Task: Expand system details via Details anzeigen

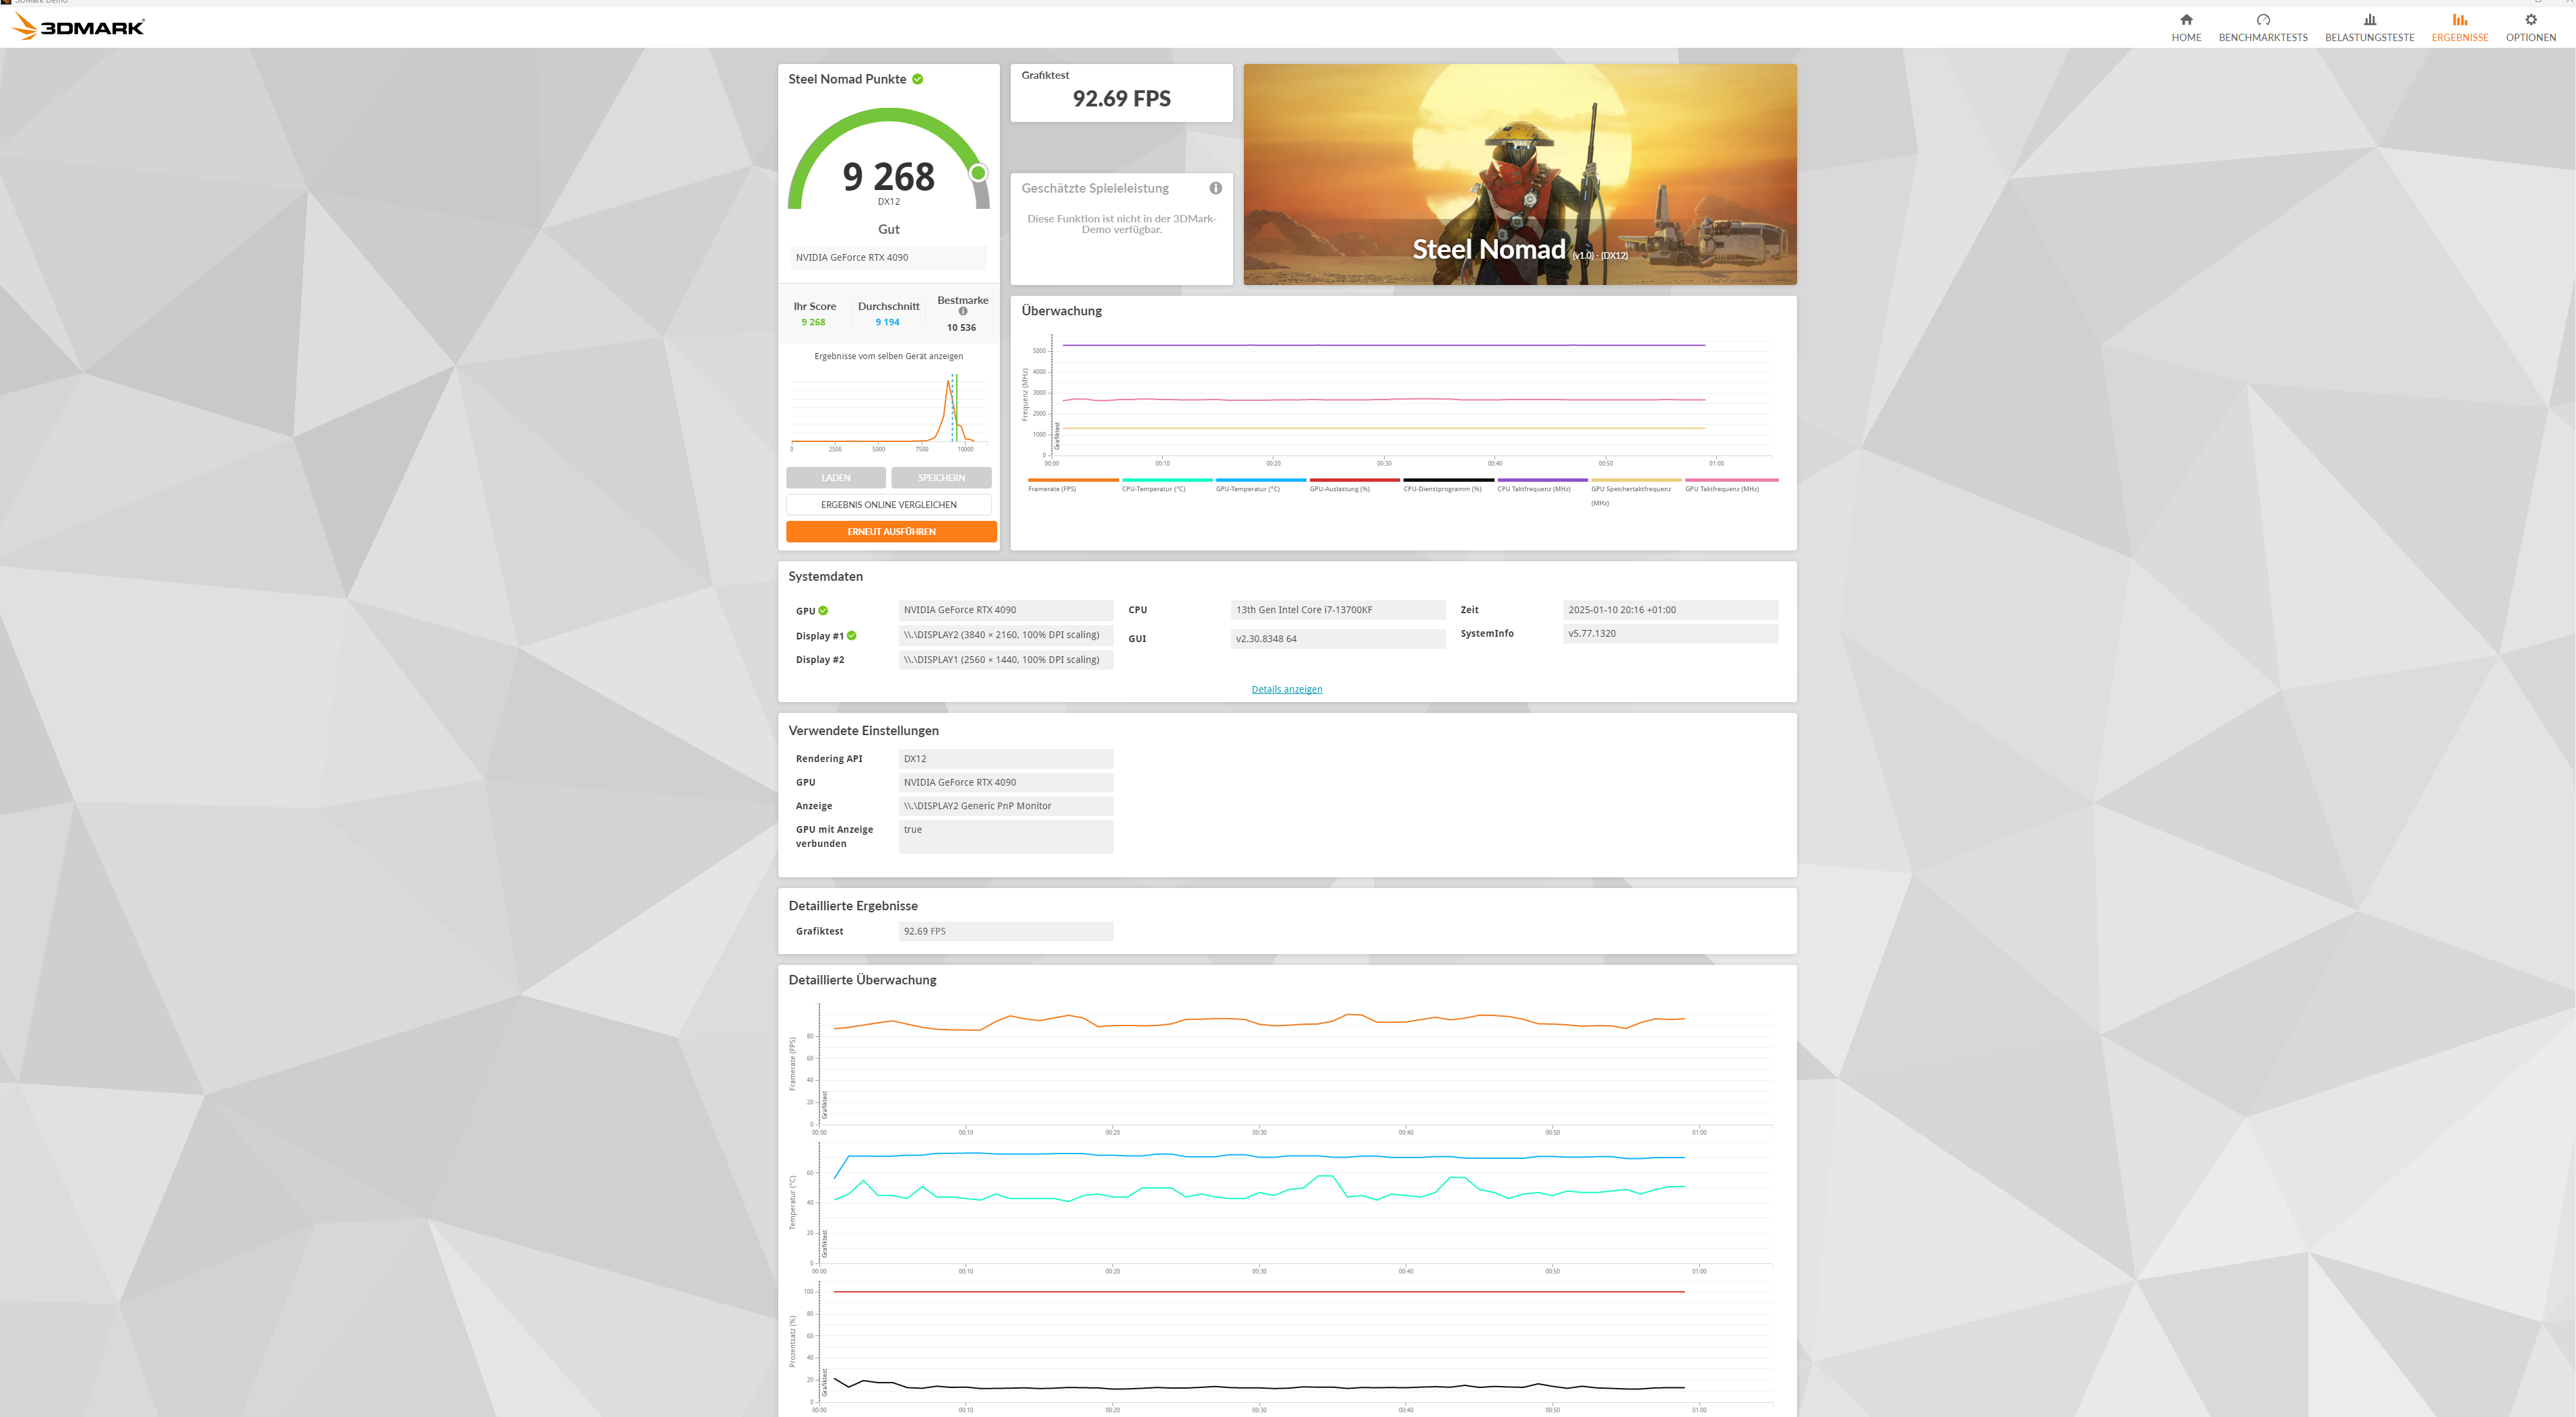Action: [x=1286, y=689]
